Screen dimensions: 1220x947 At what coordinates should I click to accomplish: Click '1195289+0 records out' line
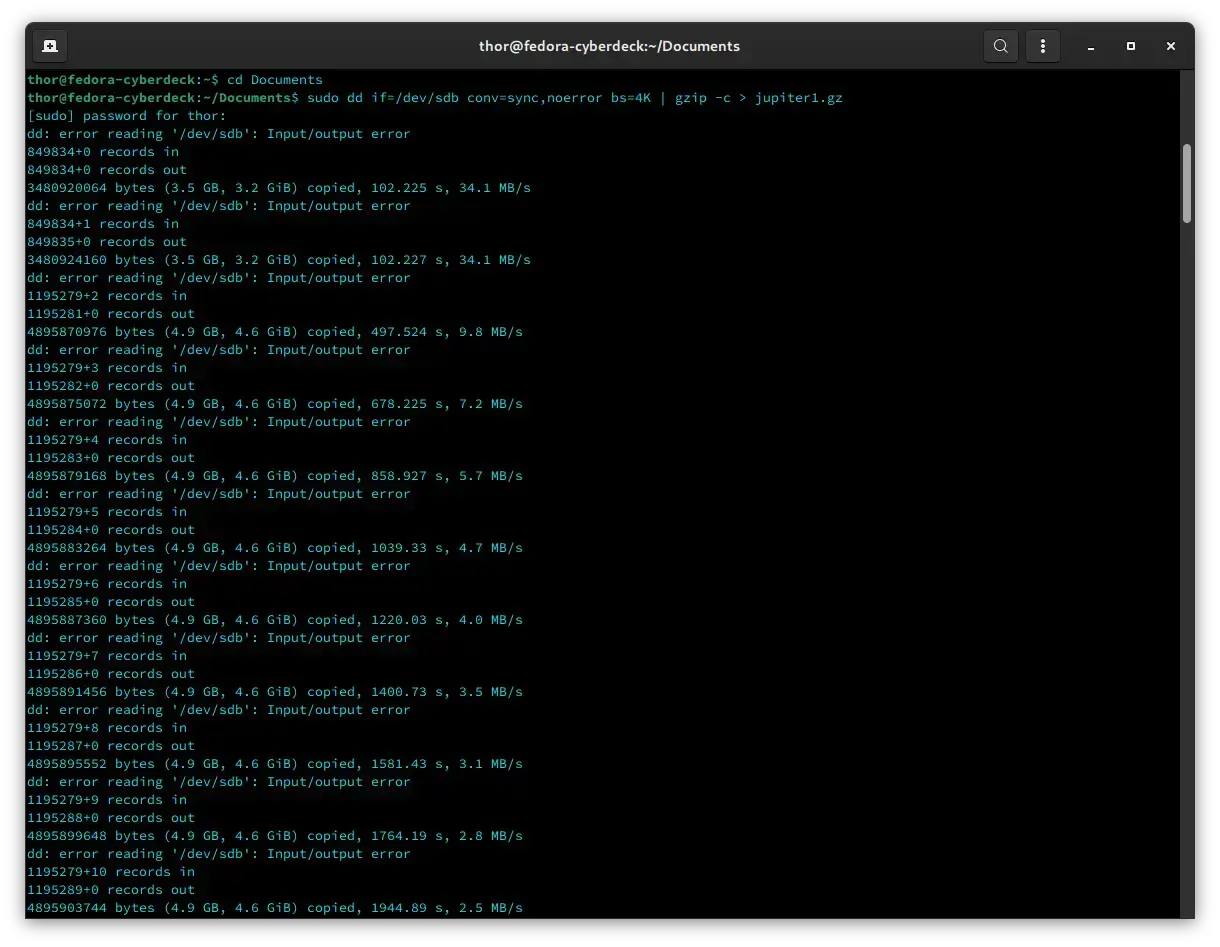111,889
